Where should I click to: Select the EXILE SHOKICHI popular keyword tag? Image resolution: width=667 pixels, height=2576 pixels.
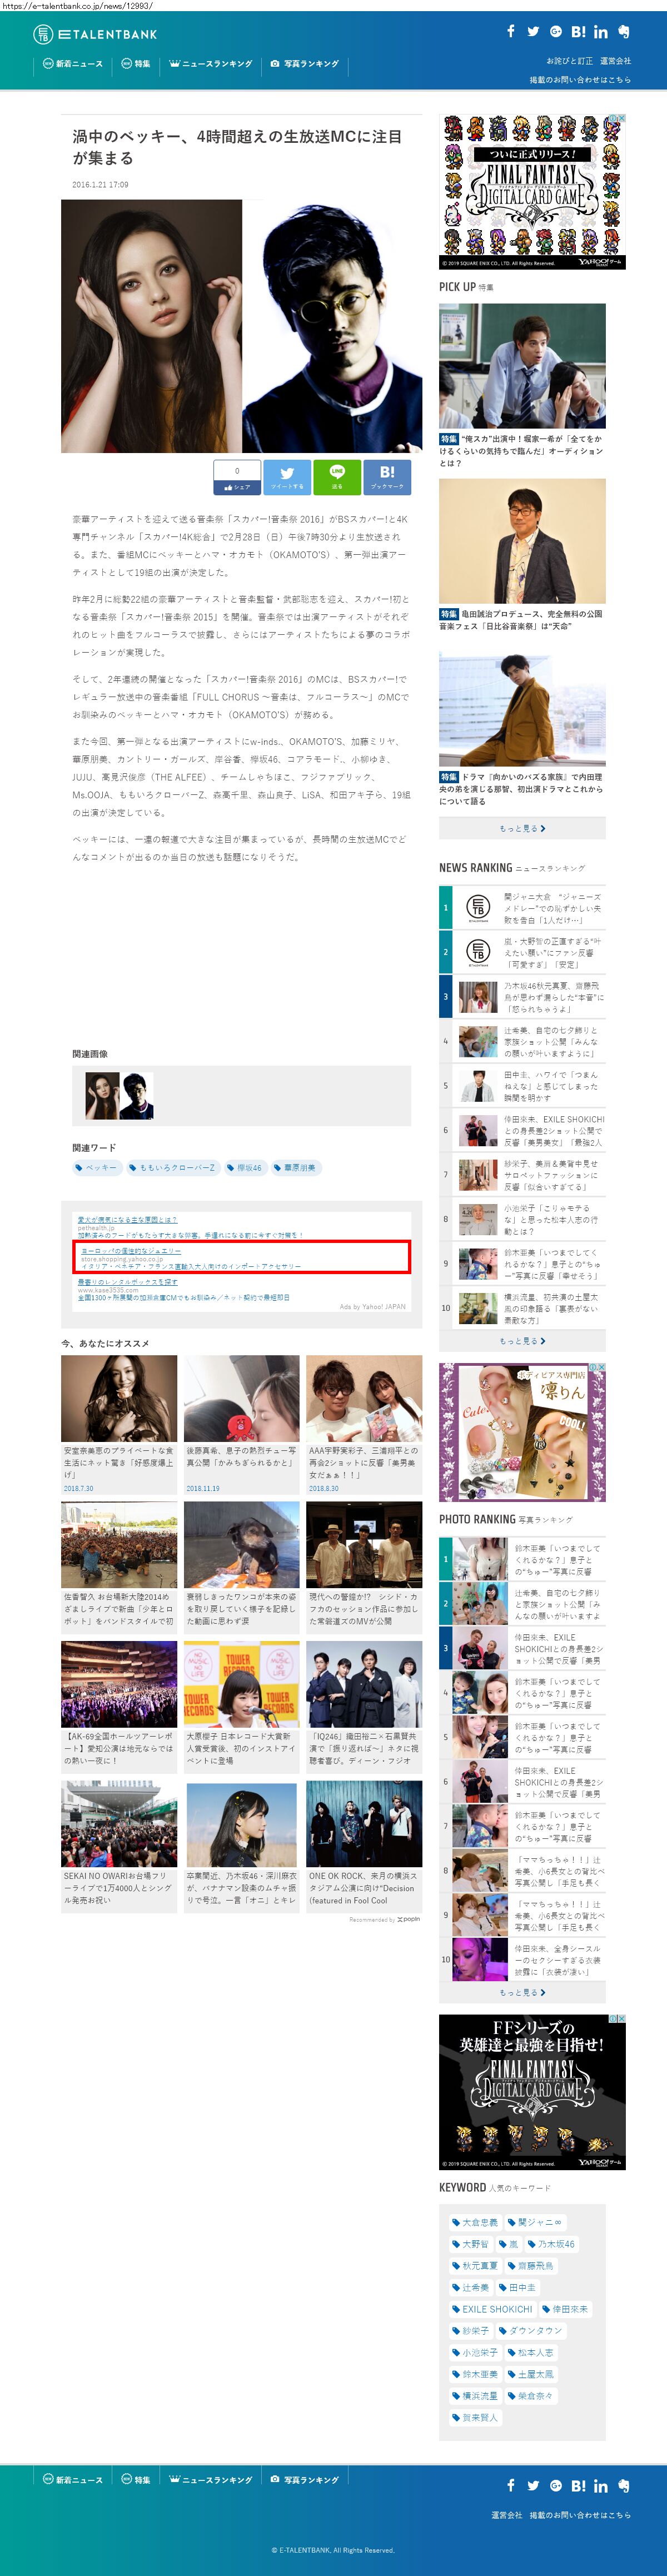pyautogui.click(x=492, y=2309)
